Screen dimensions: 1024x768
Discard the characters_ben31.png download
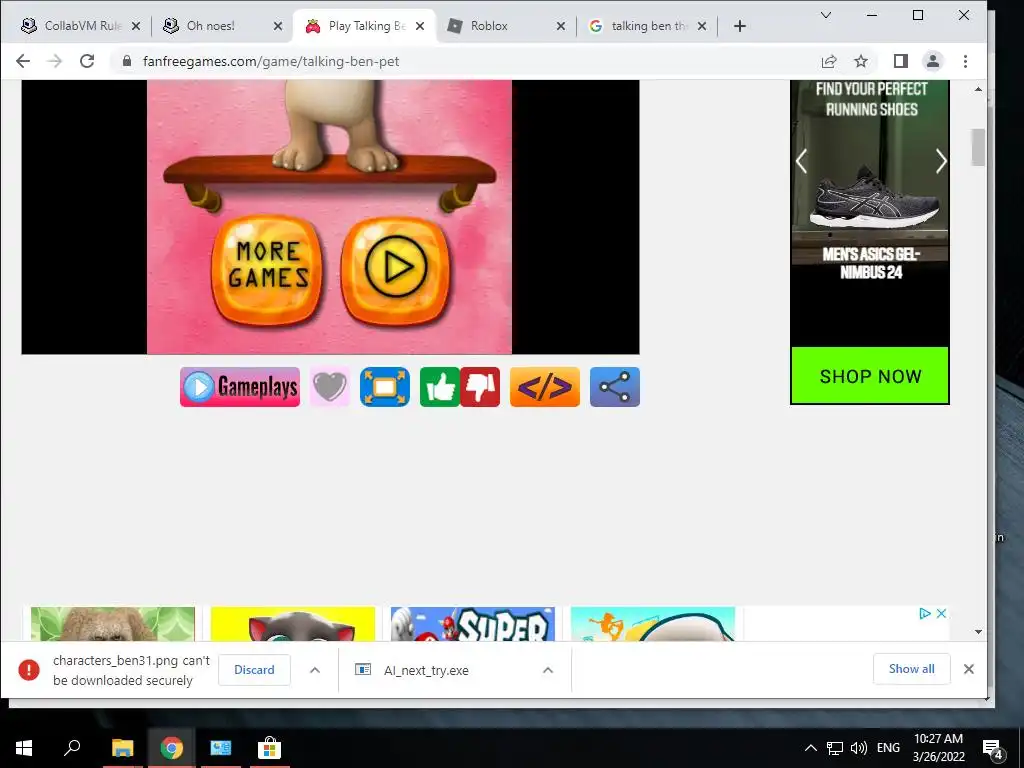(x=254, y=670)
